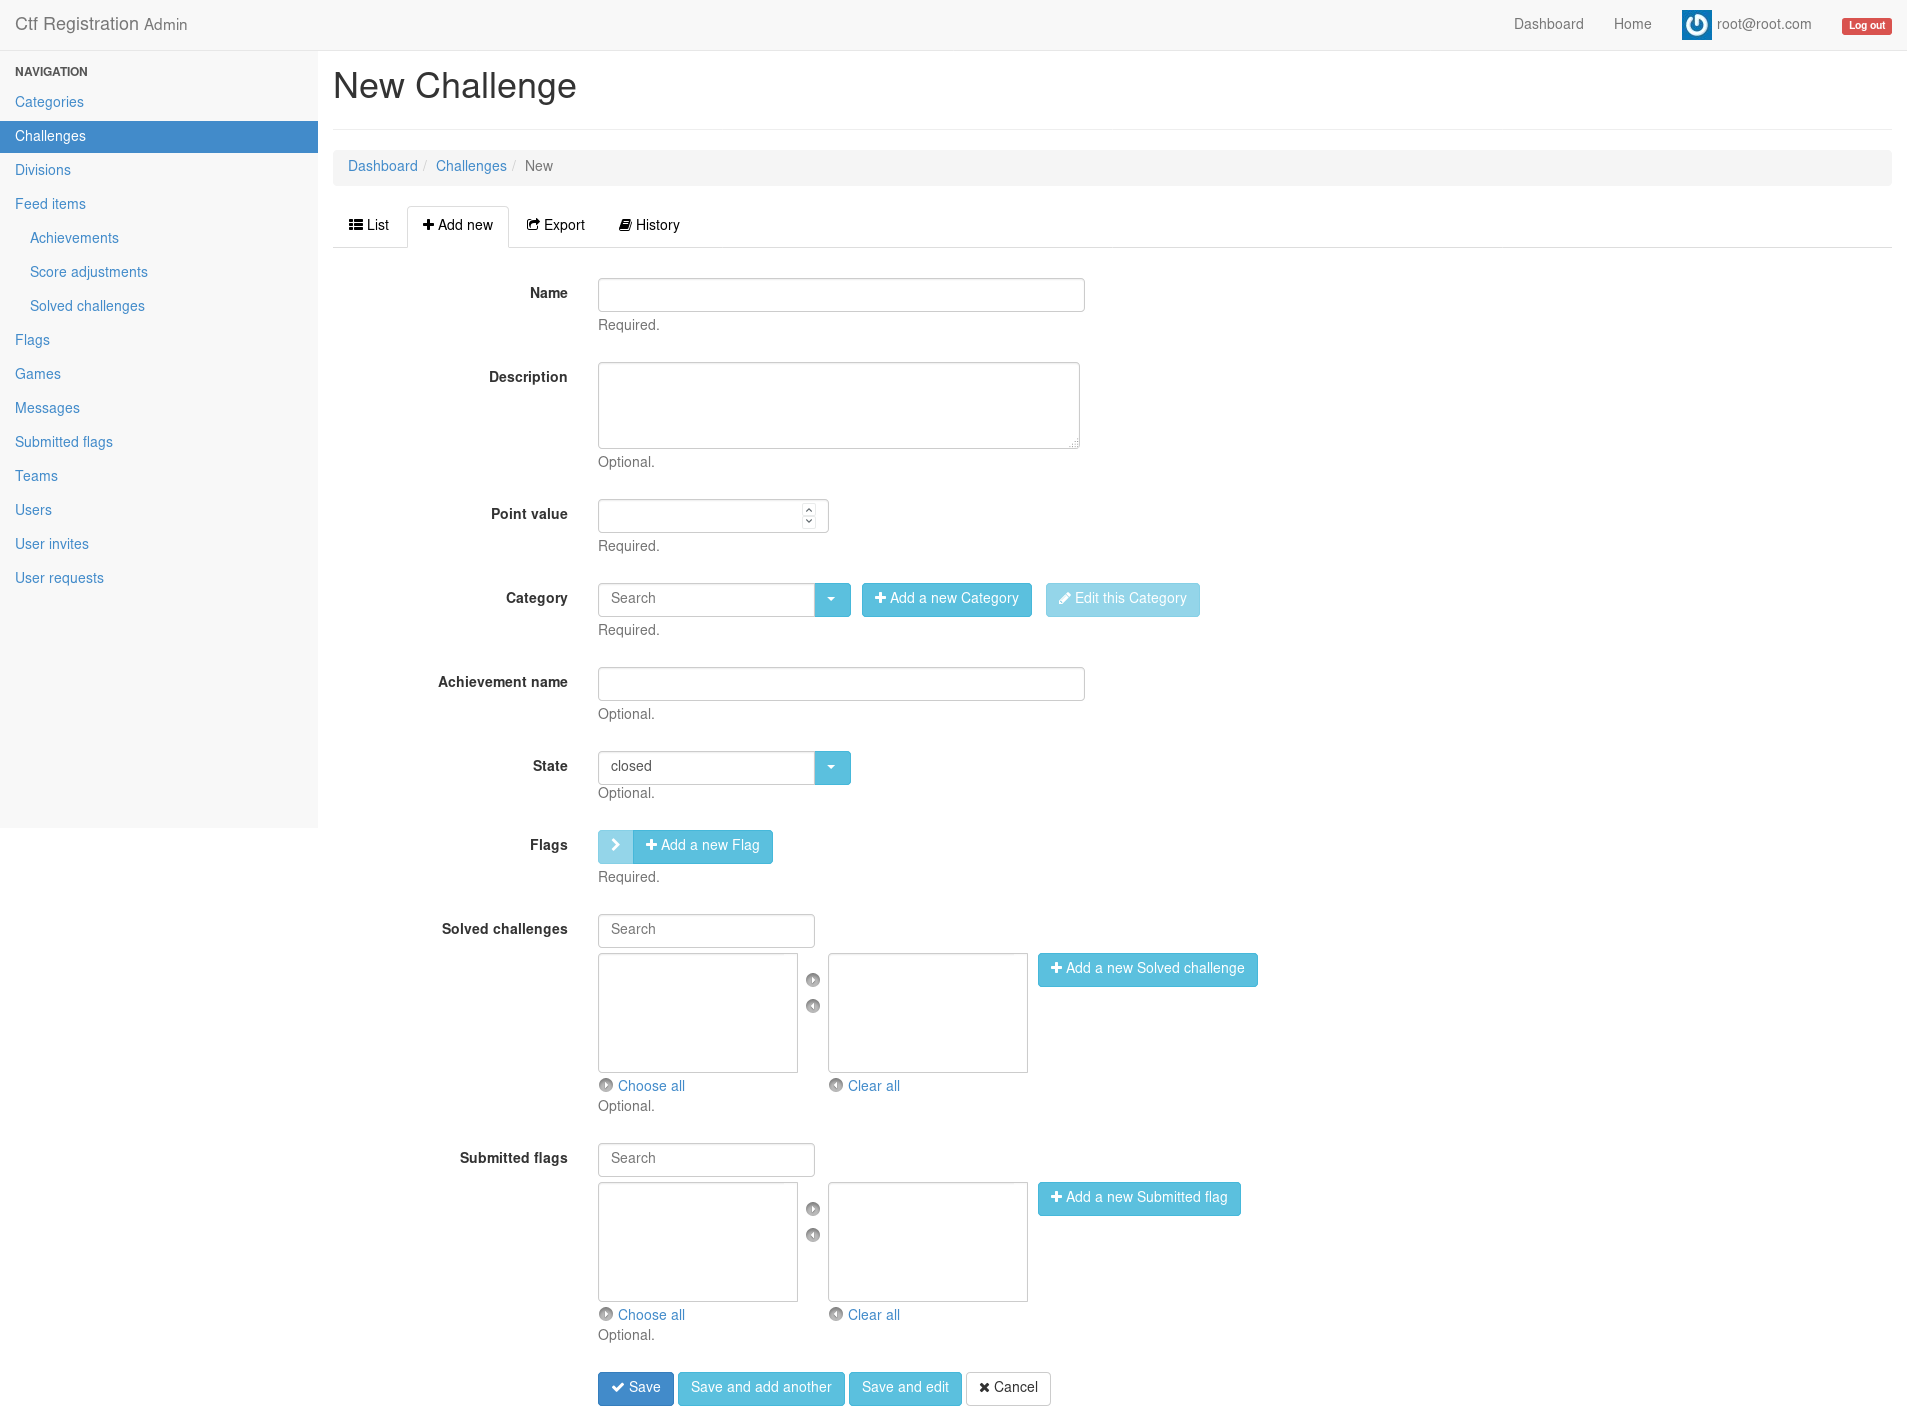Open Games in sidebar
Screen dimensions: 1907x1421
coord(159,374)
